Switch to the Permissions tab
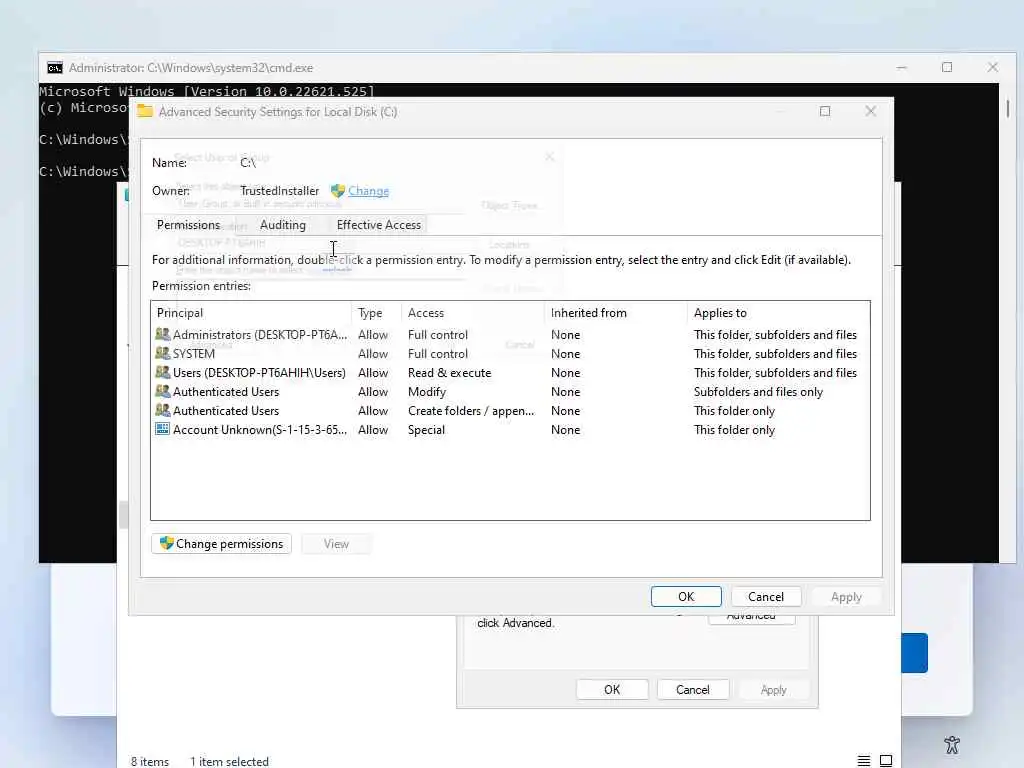Image resolution: width=1024 pixels, height=768 pixels. (x=188, y=225)
